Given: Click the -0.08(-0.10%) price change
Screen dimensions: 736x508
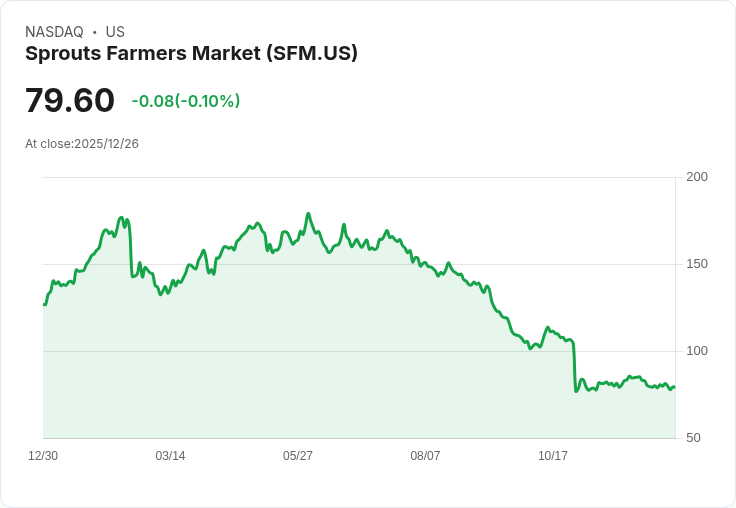Looking at the screenshot, I should tap(186, 101).
